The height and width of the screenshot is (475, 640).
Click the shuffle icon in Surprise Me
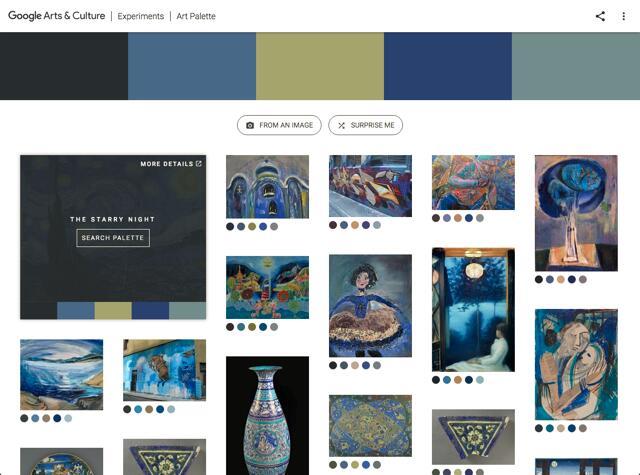tap(342, 125)
